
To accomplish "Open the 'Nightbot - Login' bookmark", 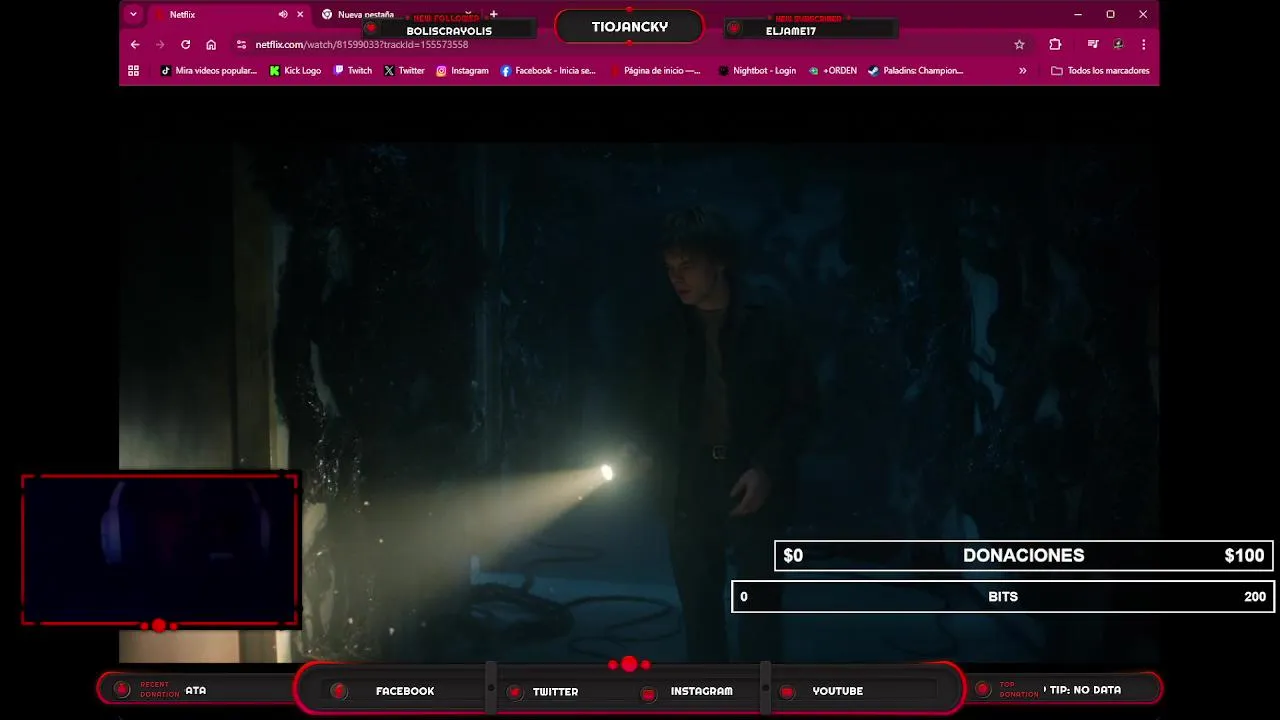I will tap(757, 70).
